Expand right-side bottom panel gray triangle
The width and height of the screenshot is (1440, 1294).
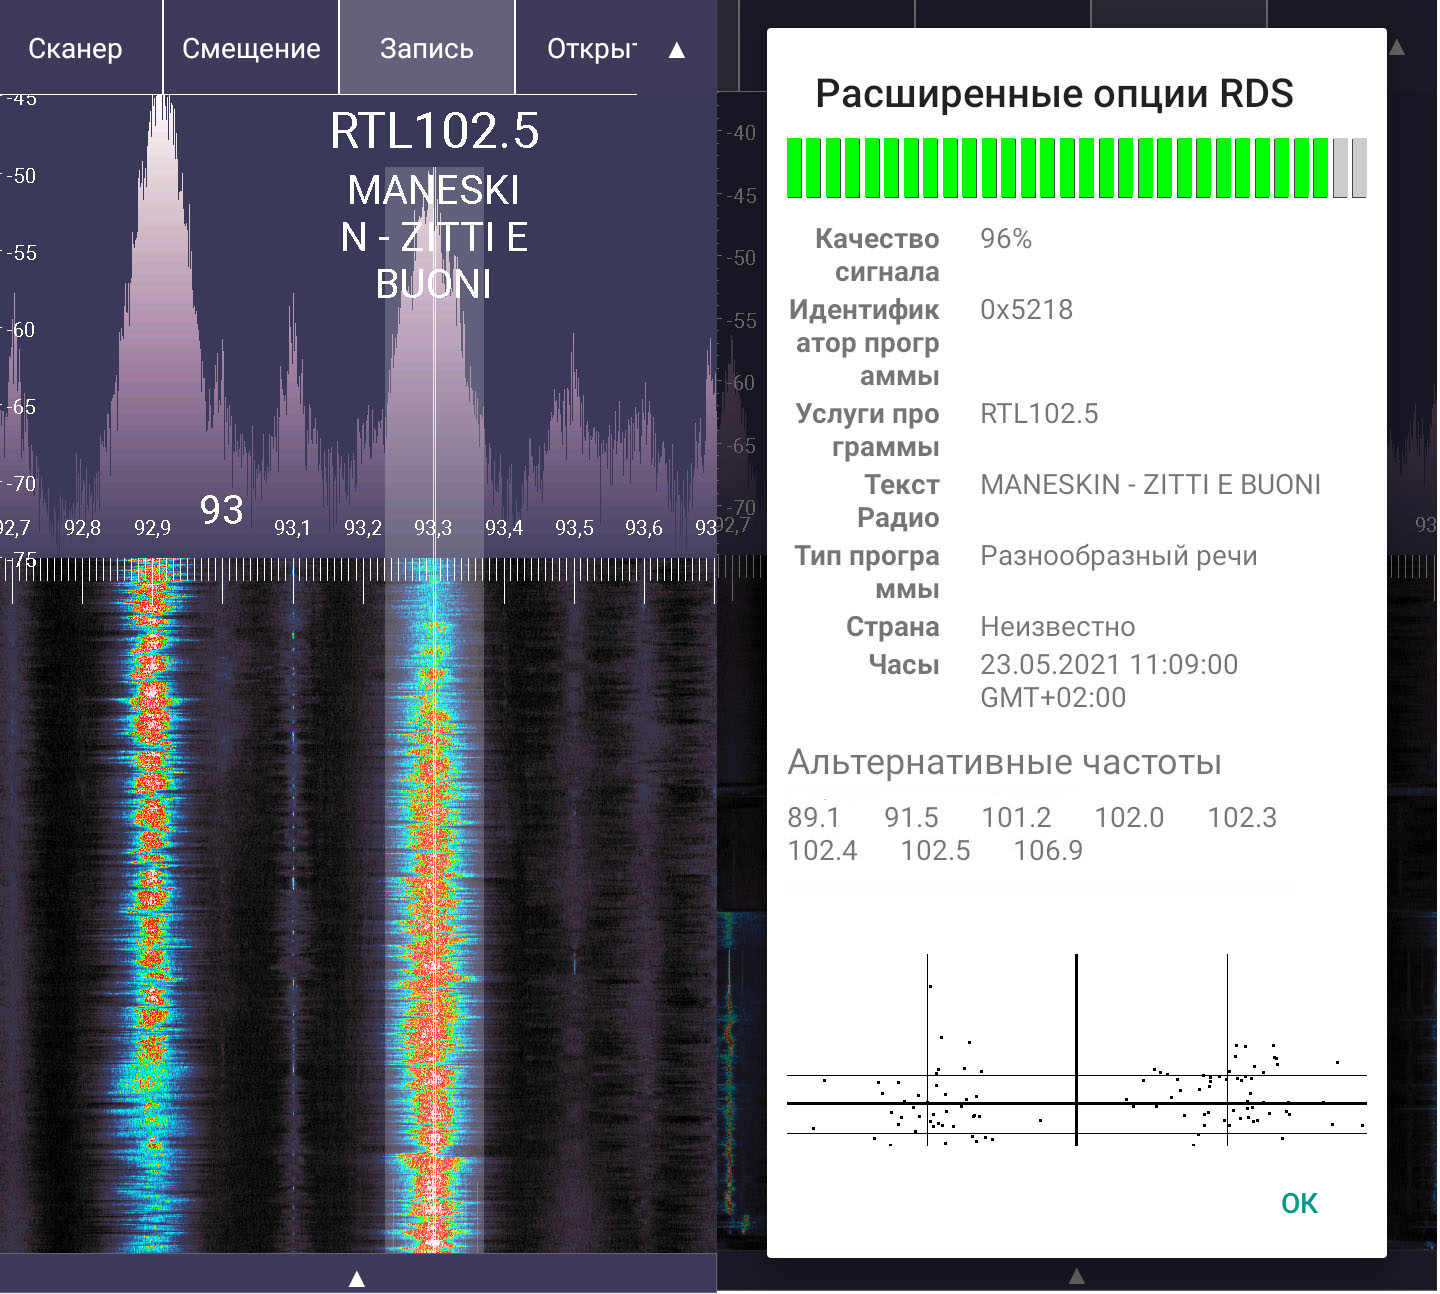1076,1276
